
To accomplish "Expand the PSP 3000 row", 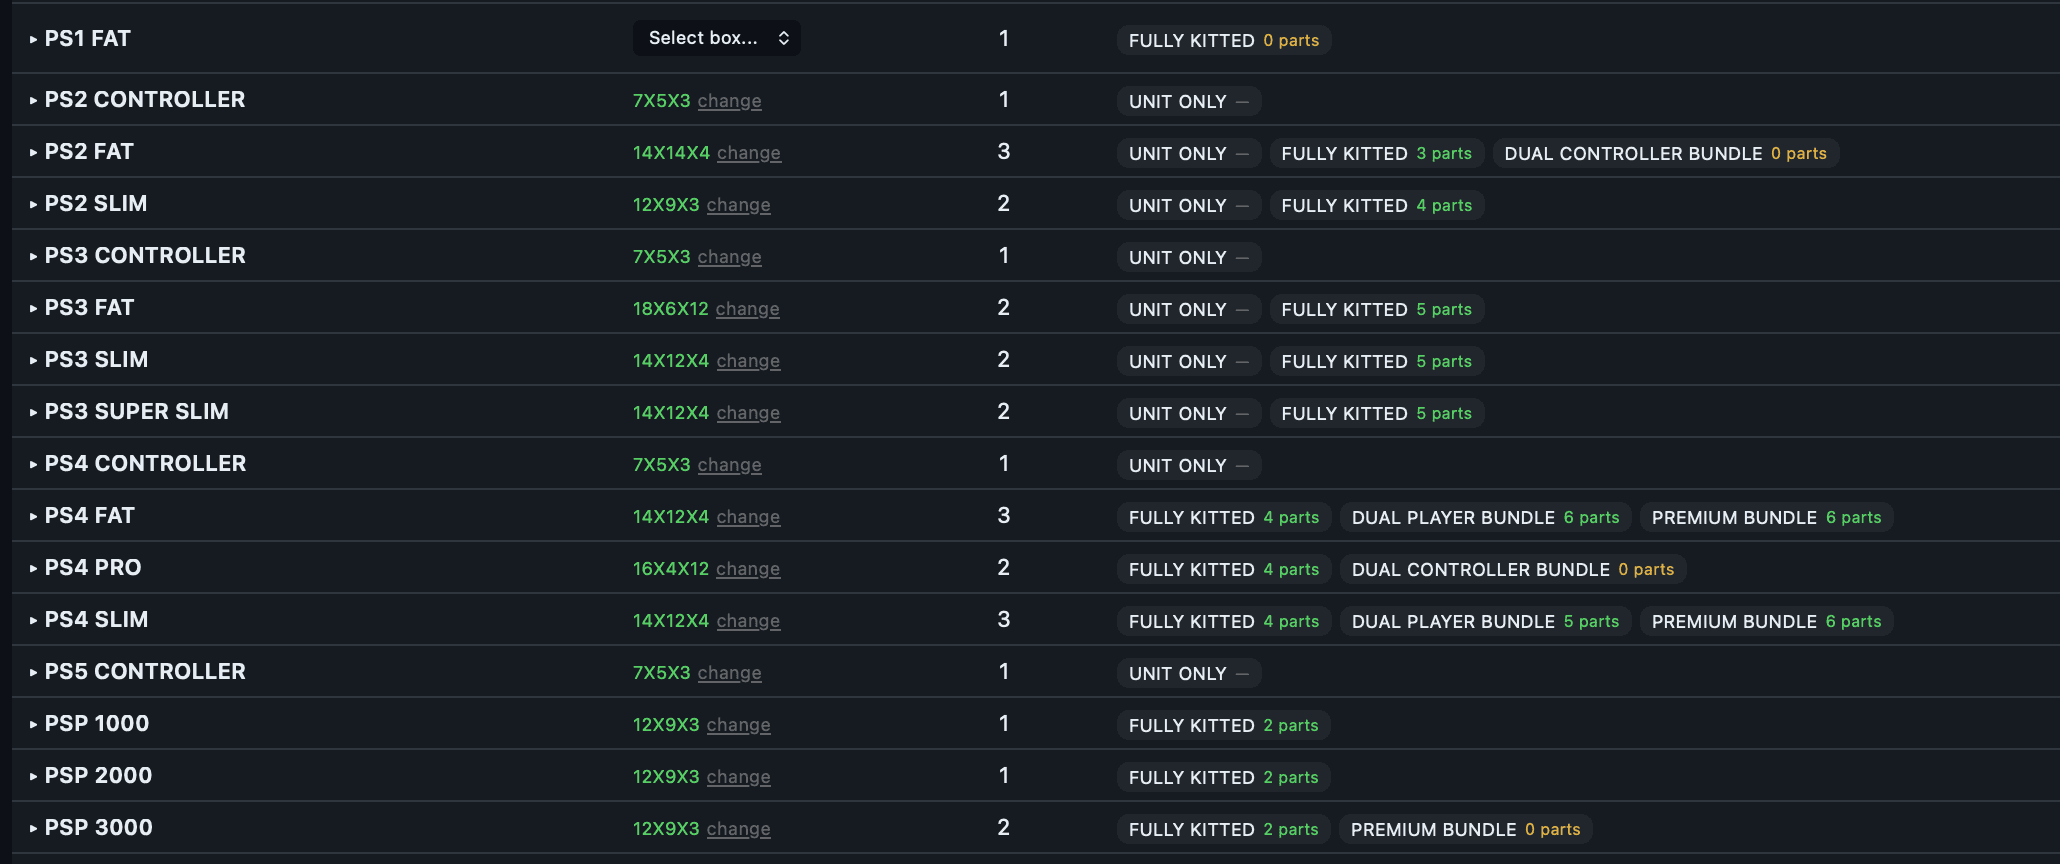I will [x=34, y=828].
